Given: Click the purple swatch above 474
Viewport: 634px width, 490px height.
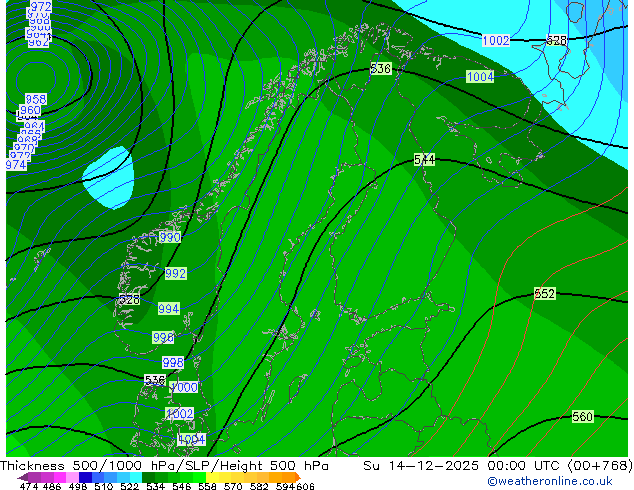Looking at the screenshot, I should point(34,477).
